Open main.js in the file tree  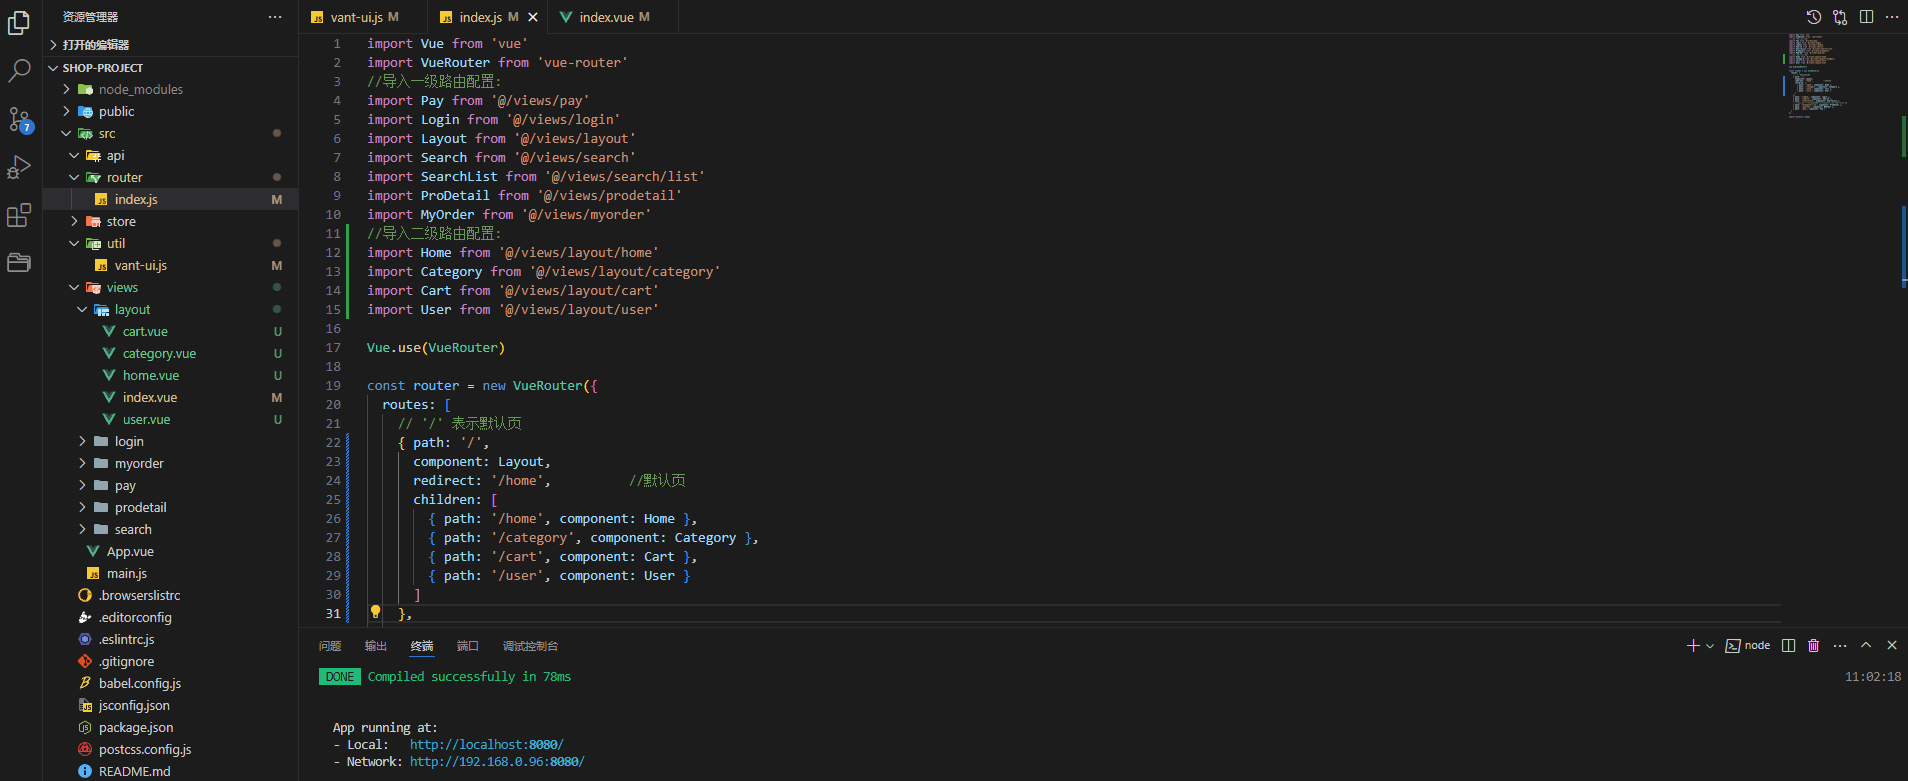tap(171, 574)
